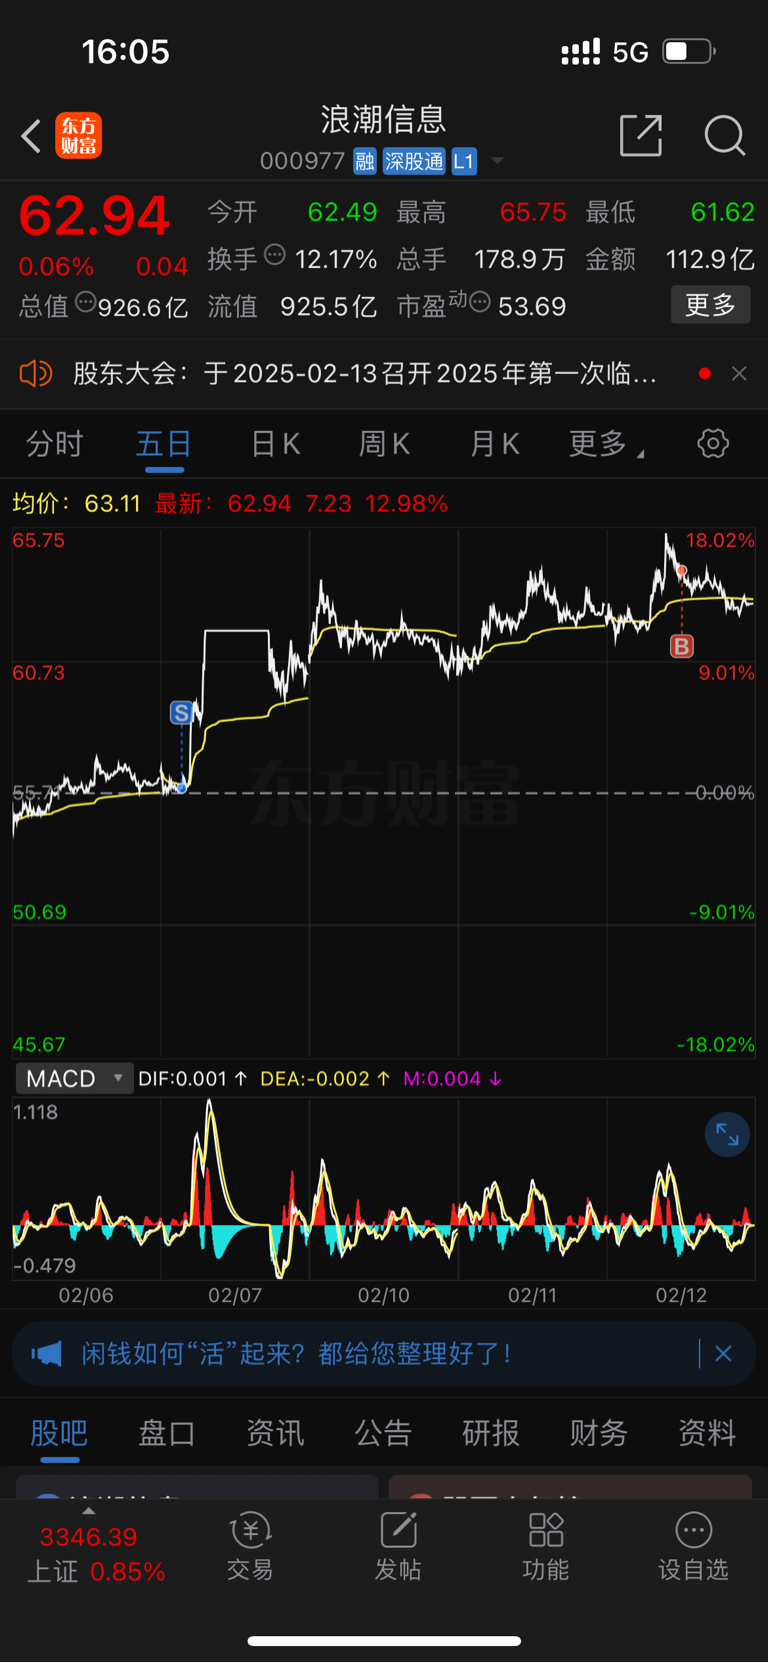This screenshot has height=1663, width=768.
Task: Open the 闲钱如何“活”起来 promo link
Action: click(x=296, y=1354)
